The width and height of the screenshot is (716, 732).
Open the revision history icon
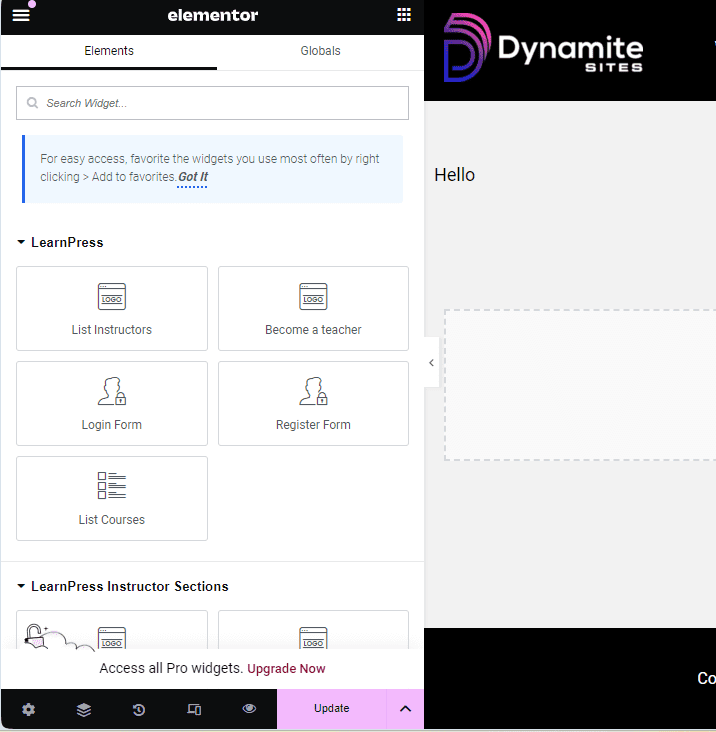(x=139, y=709)
